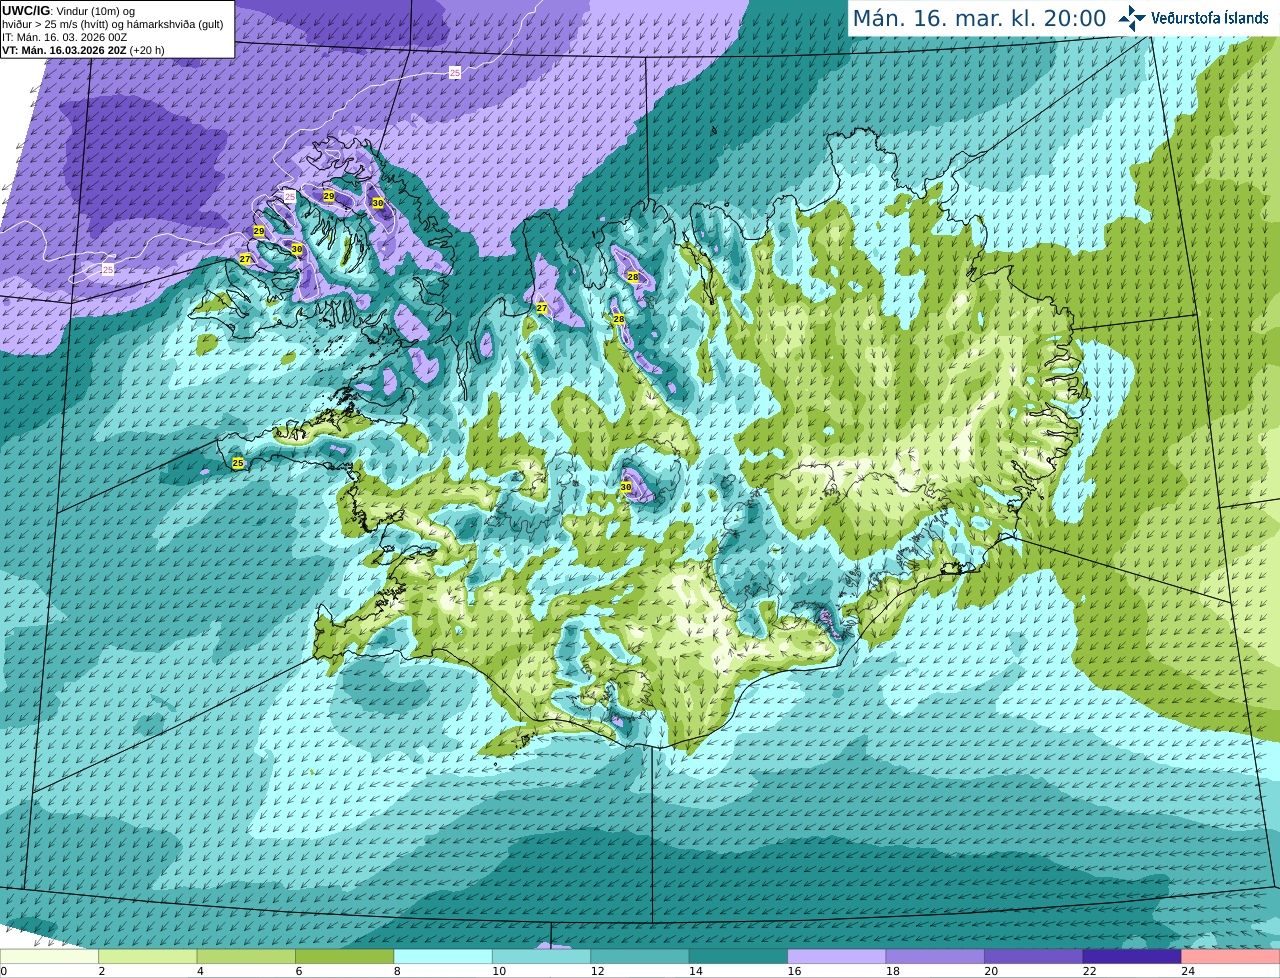Pick the 0–2 m/s pale yellow swatch
This screenshot has width=1280, height=978.
point(49,956)
